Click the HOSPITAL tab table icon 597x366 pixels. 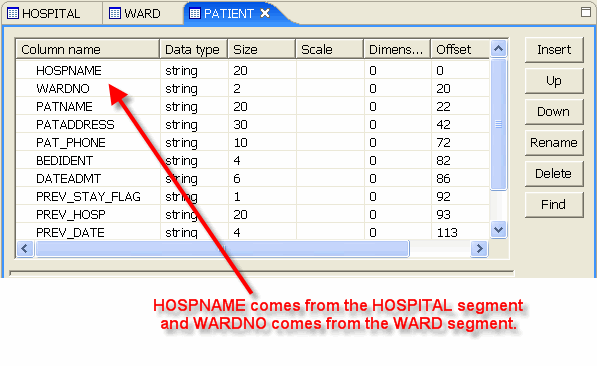coord(13,14)
